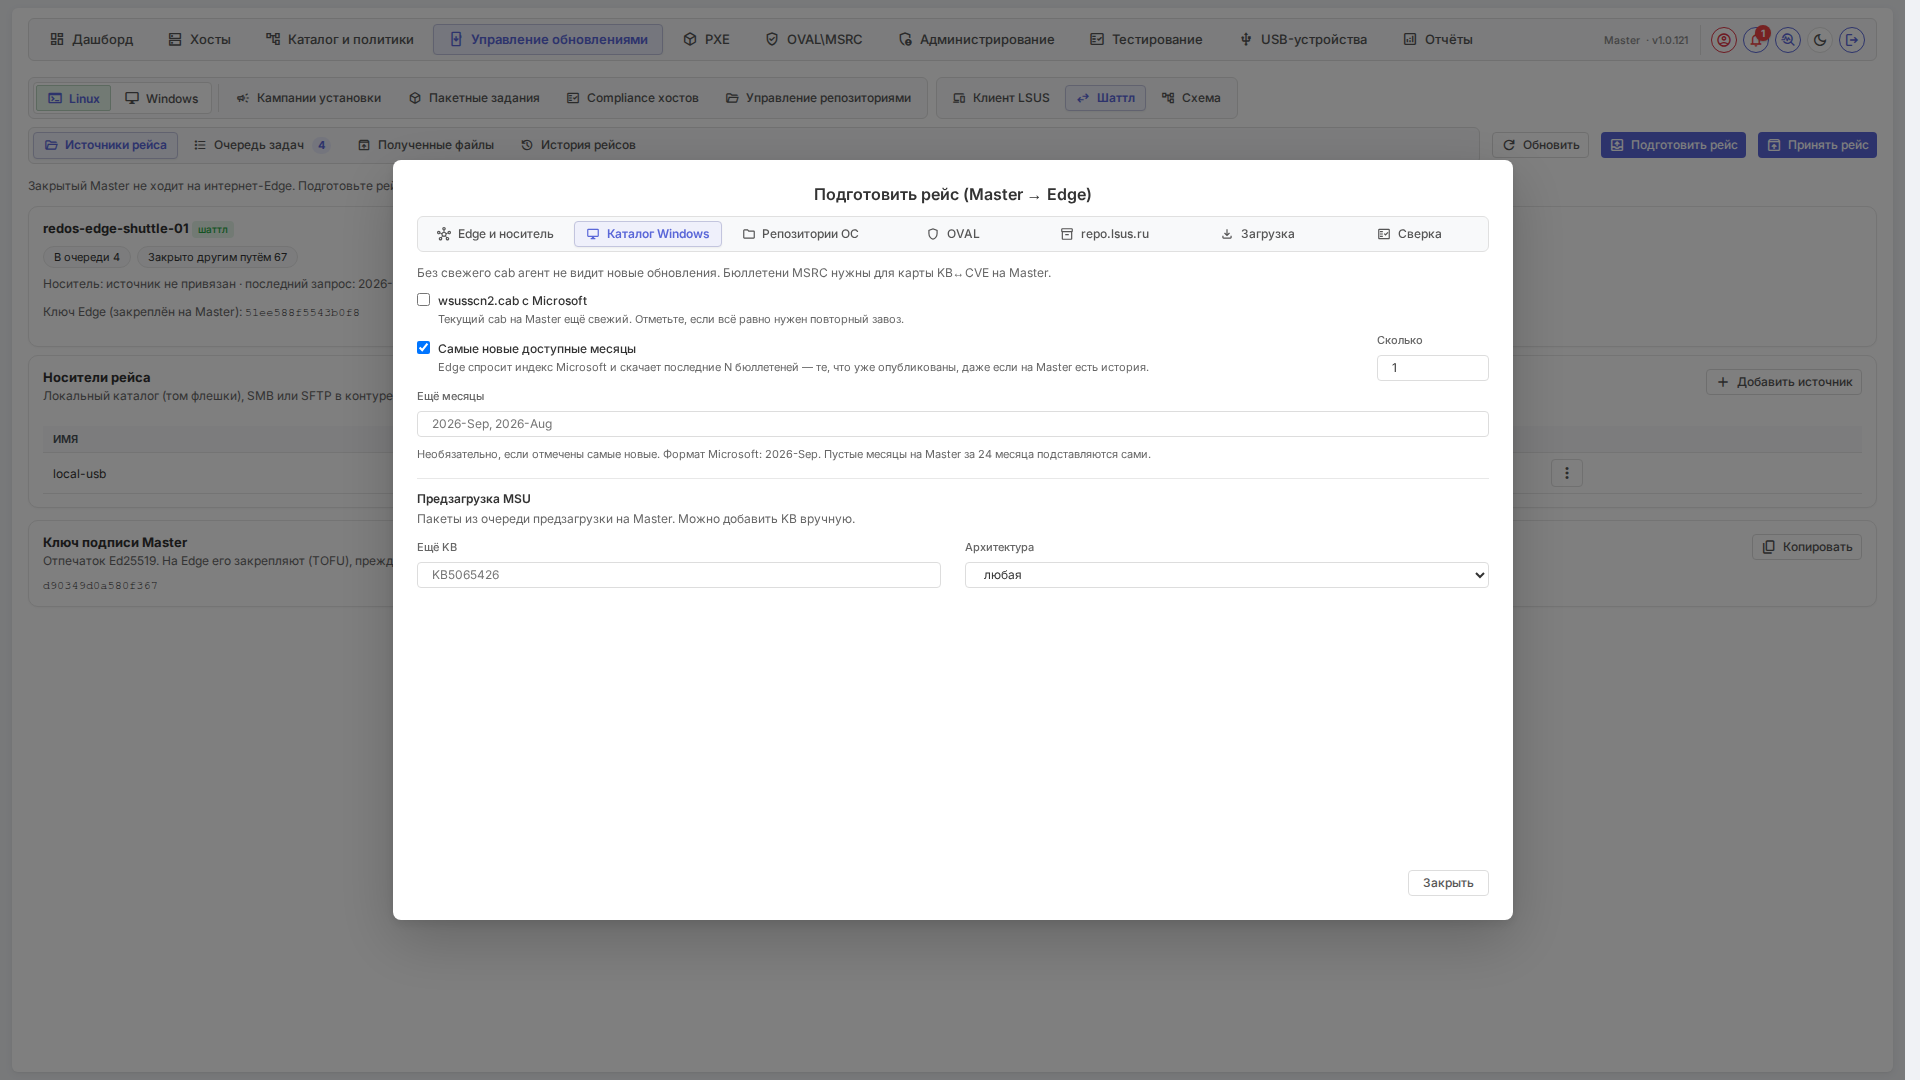Uncheck Самые новые доступные месяцы

[x=424, y=348]
